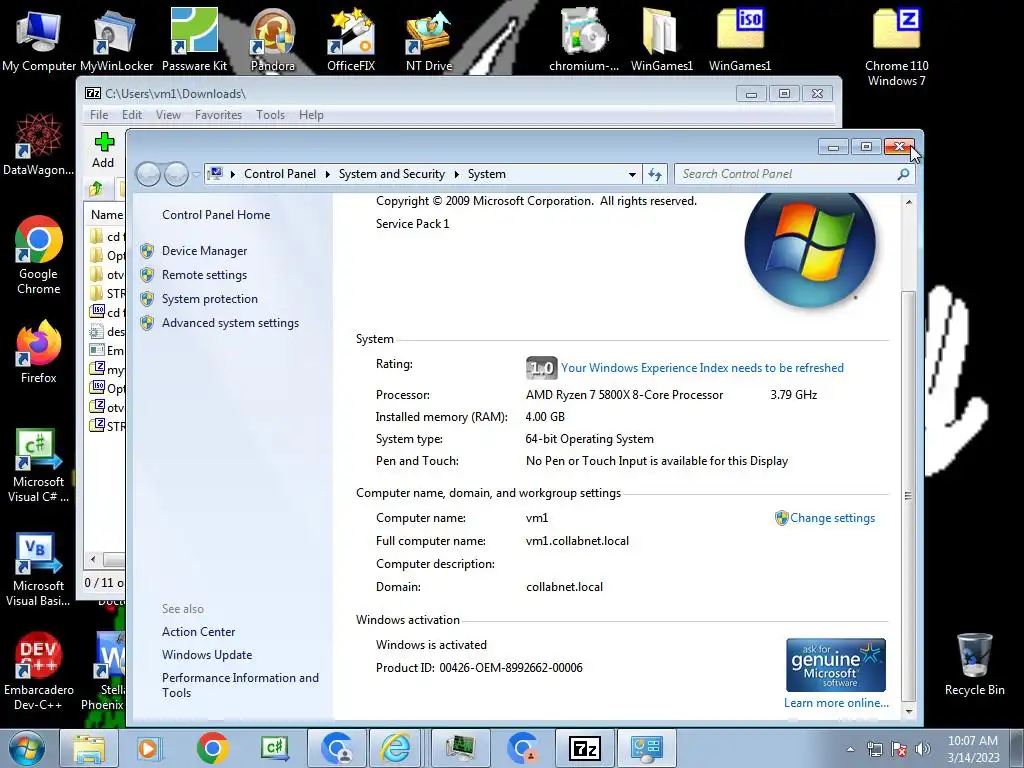Open Pandora desktop shortcut

pos(272,40)
